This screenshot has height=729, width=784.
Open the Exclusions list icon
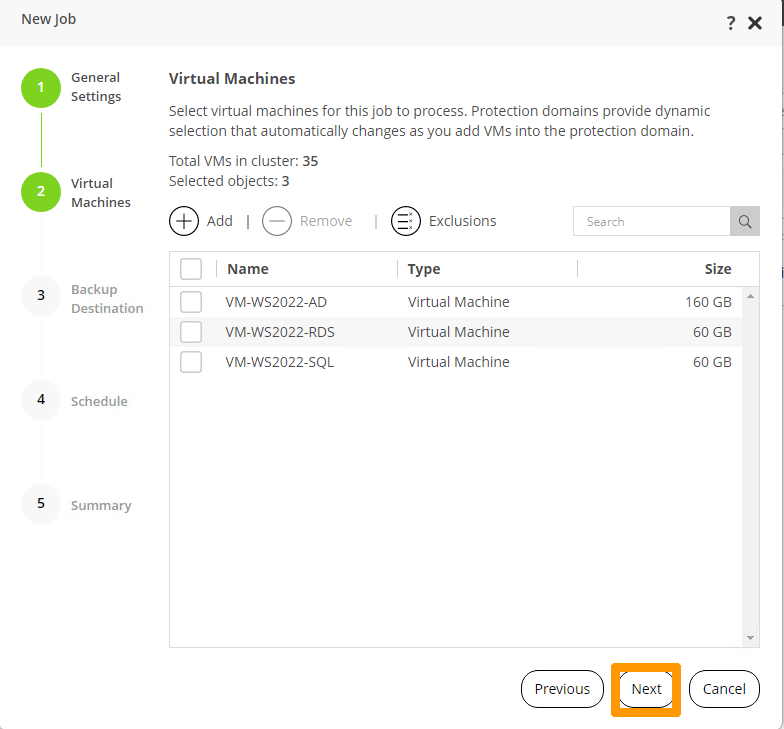tap(406, 221)
